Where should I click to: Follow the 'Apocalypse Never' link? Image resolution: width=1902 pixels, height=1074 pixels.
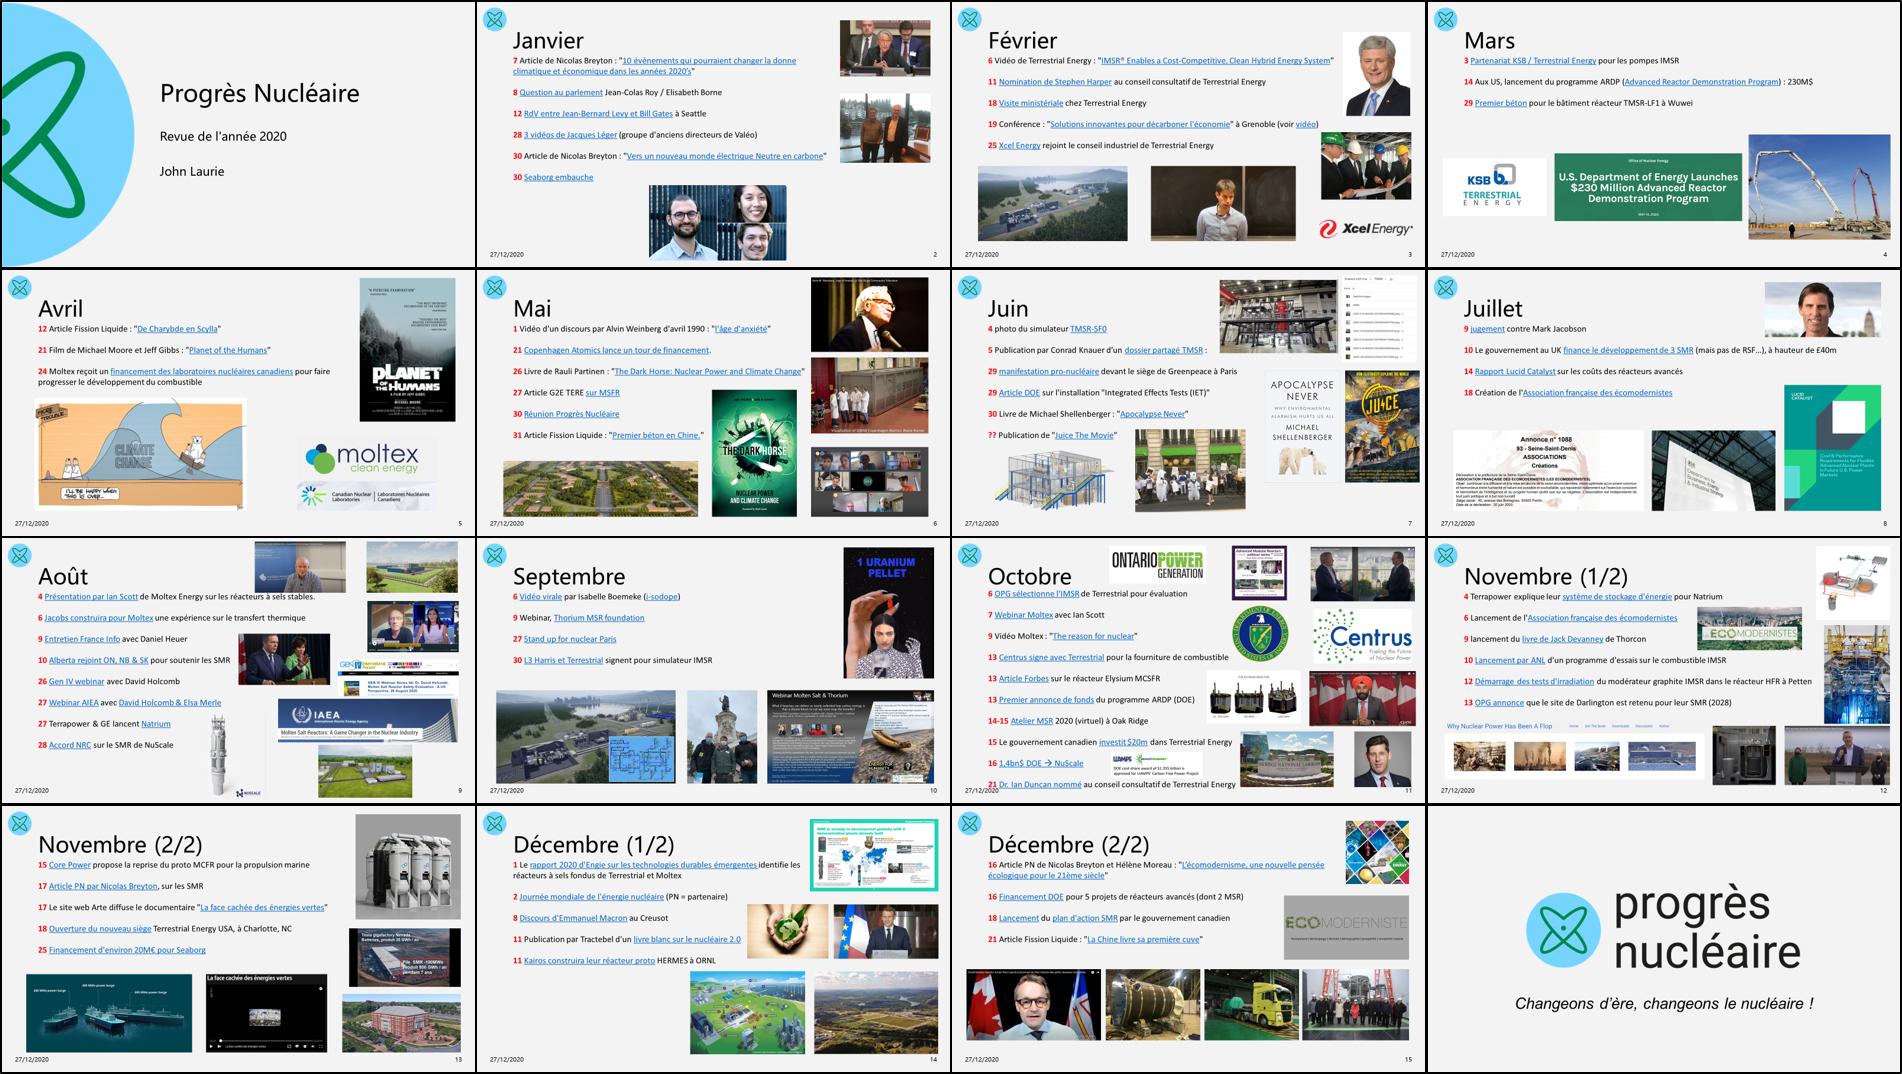[x=1153, y=414]
